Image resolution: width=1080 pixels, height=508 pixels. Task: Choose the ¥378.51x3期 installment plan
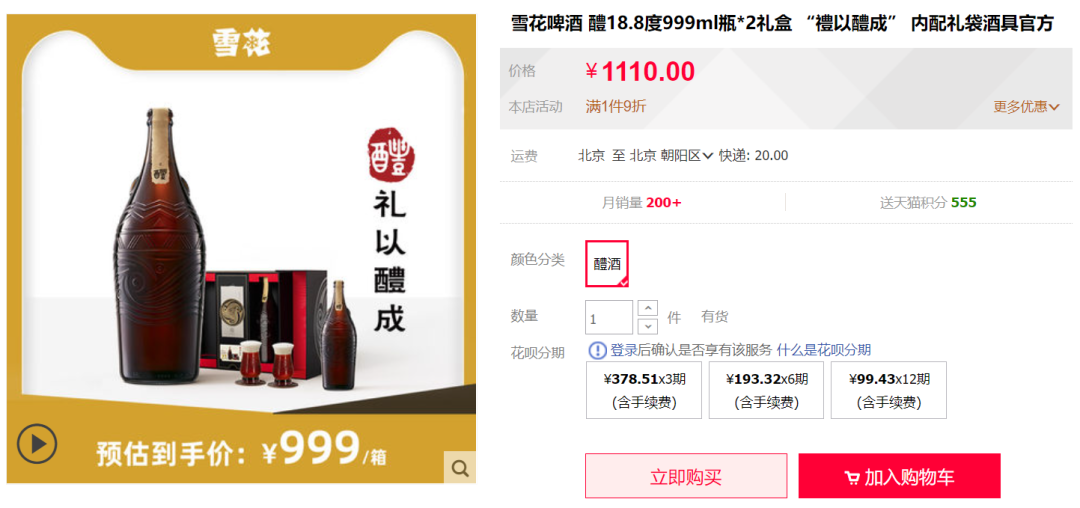point(644,390)
